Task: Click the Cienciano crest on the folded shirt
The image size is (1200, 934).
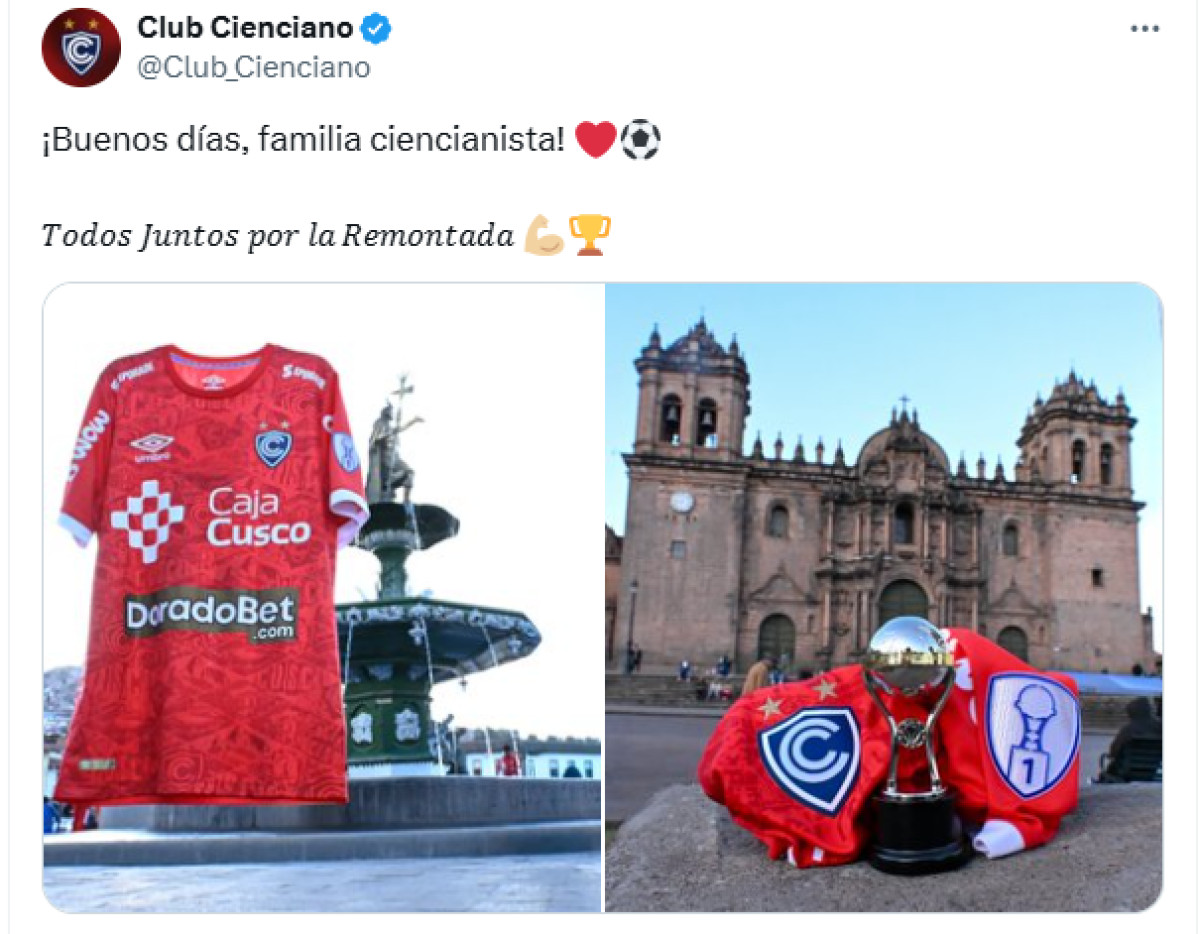Action: click(809, 759)
